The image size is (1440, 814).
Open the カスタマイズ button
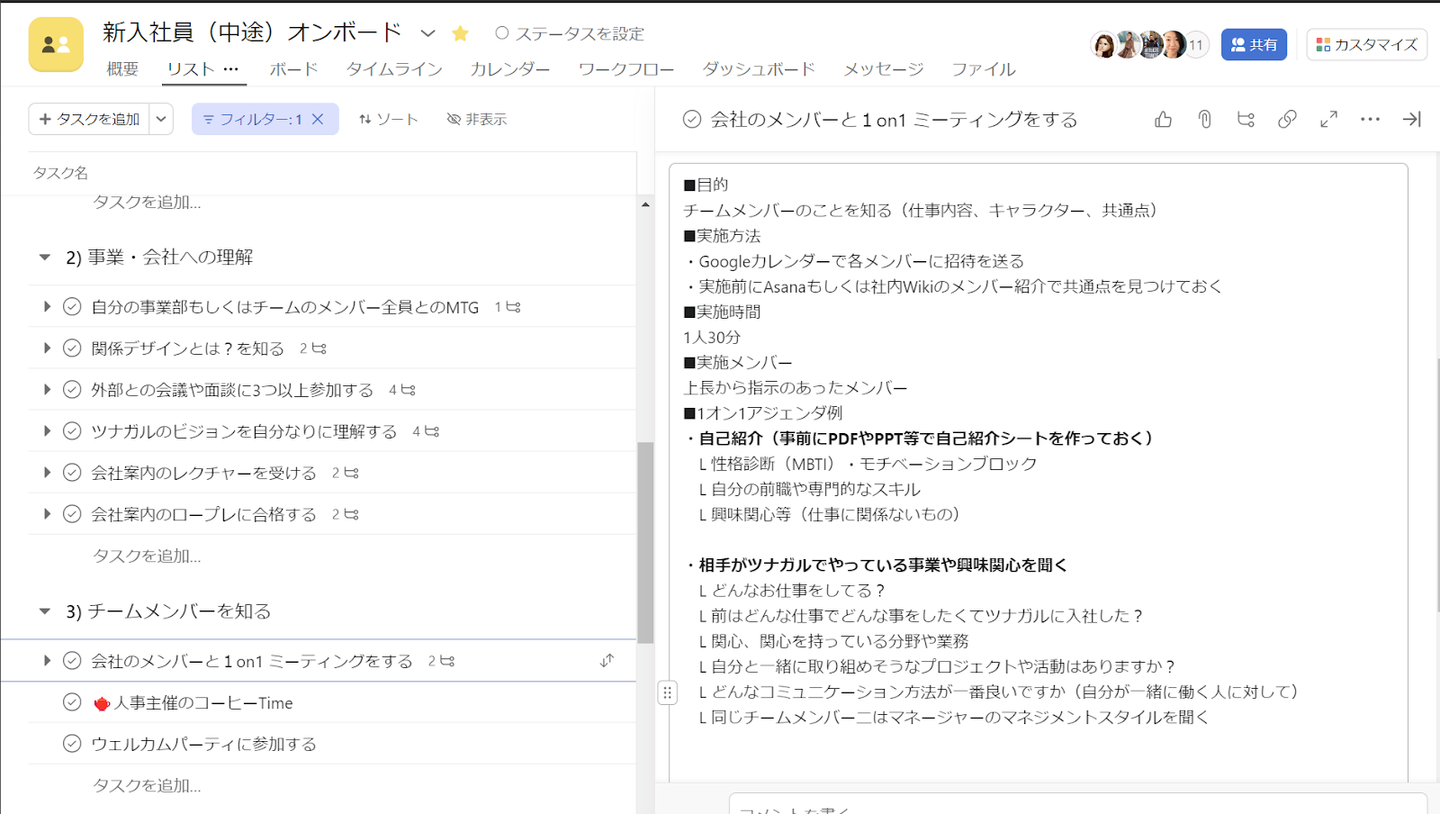click(1367, 44)
